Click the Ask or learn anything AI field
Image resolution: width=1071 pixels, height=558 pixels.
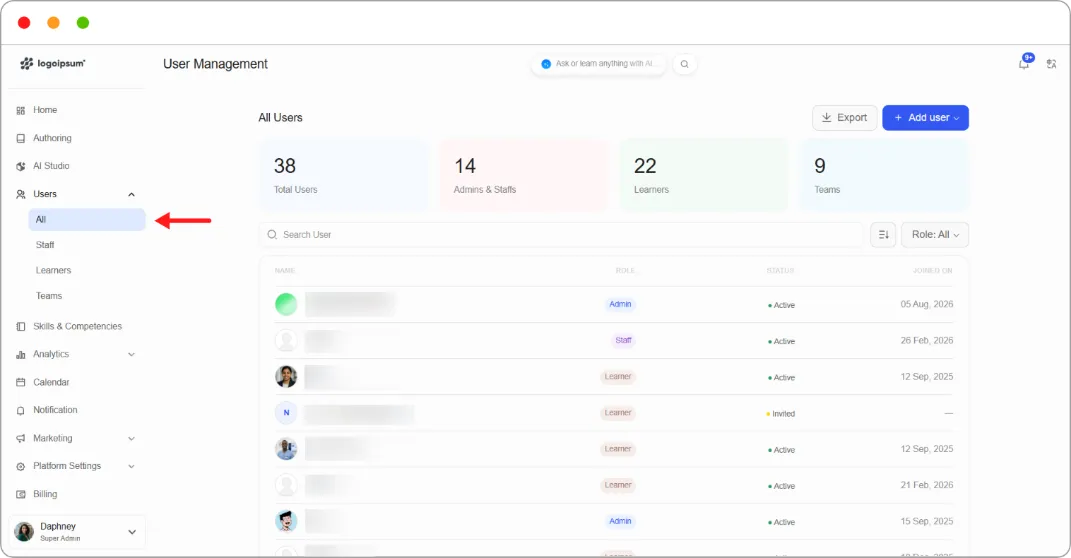pos(598,64)
